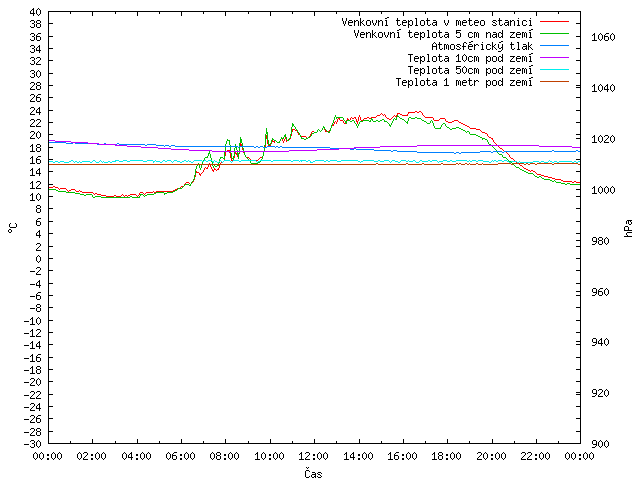Click the '22:00' time axis label
Screen dimensions: 640x480
pyautogui.click(x=536, y=456)
